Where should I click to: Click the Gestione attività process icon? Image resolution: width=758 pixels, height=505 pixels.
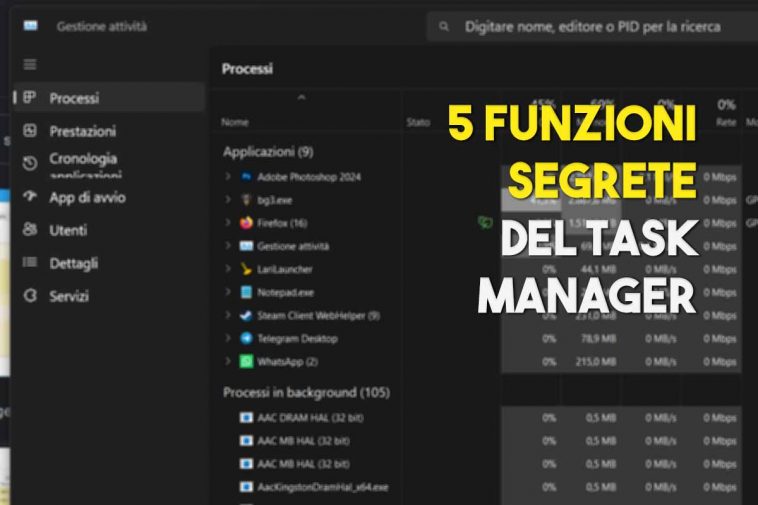pos(246,246)
